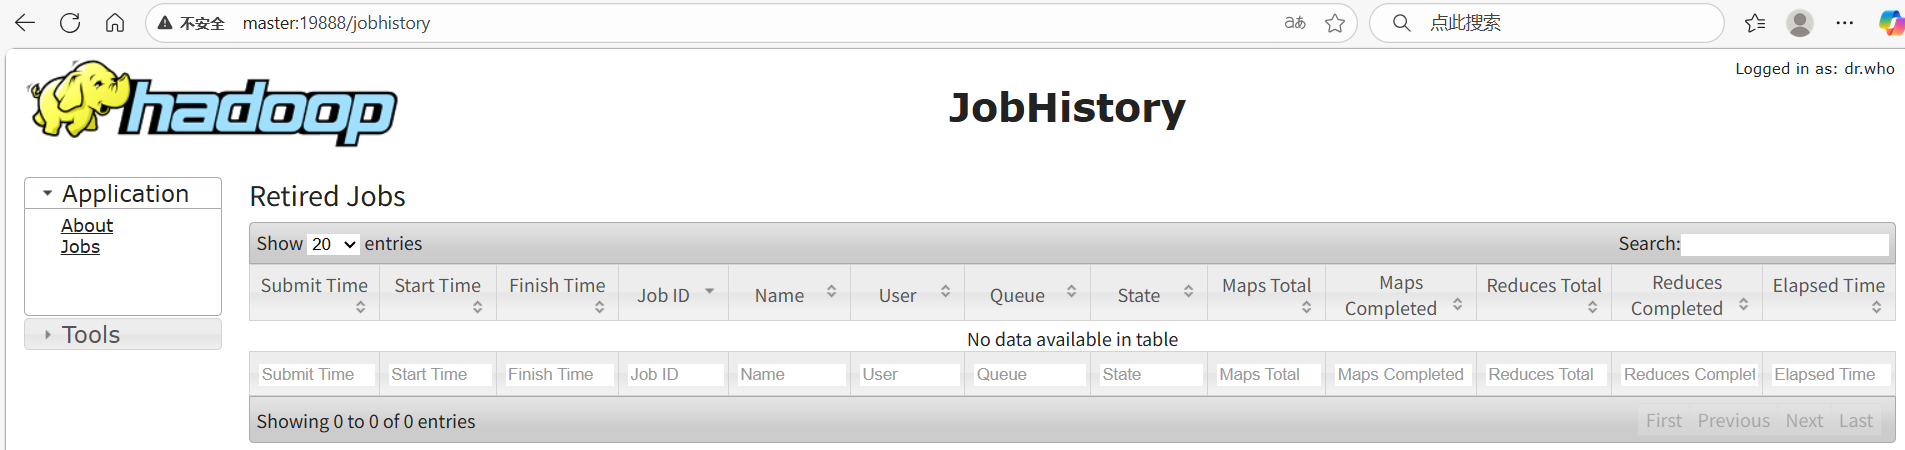Go to the First page of results
Image resolution: width=1905 pixels, height=450 pixels.
tap(1664, 421)
